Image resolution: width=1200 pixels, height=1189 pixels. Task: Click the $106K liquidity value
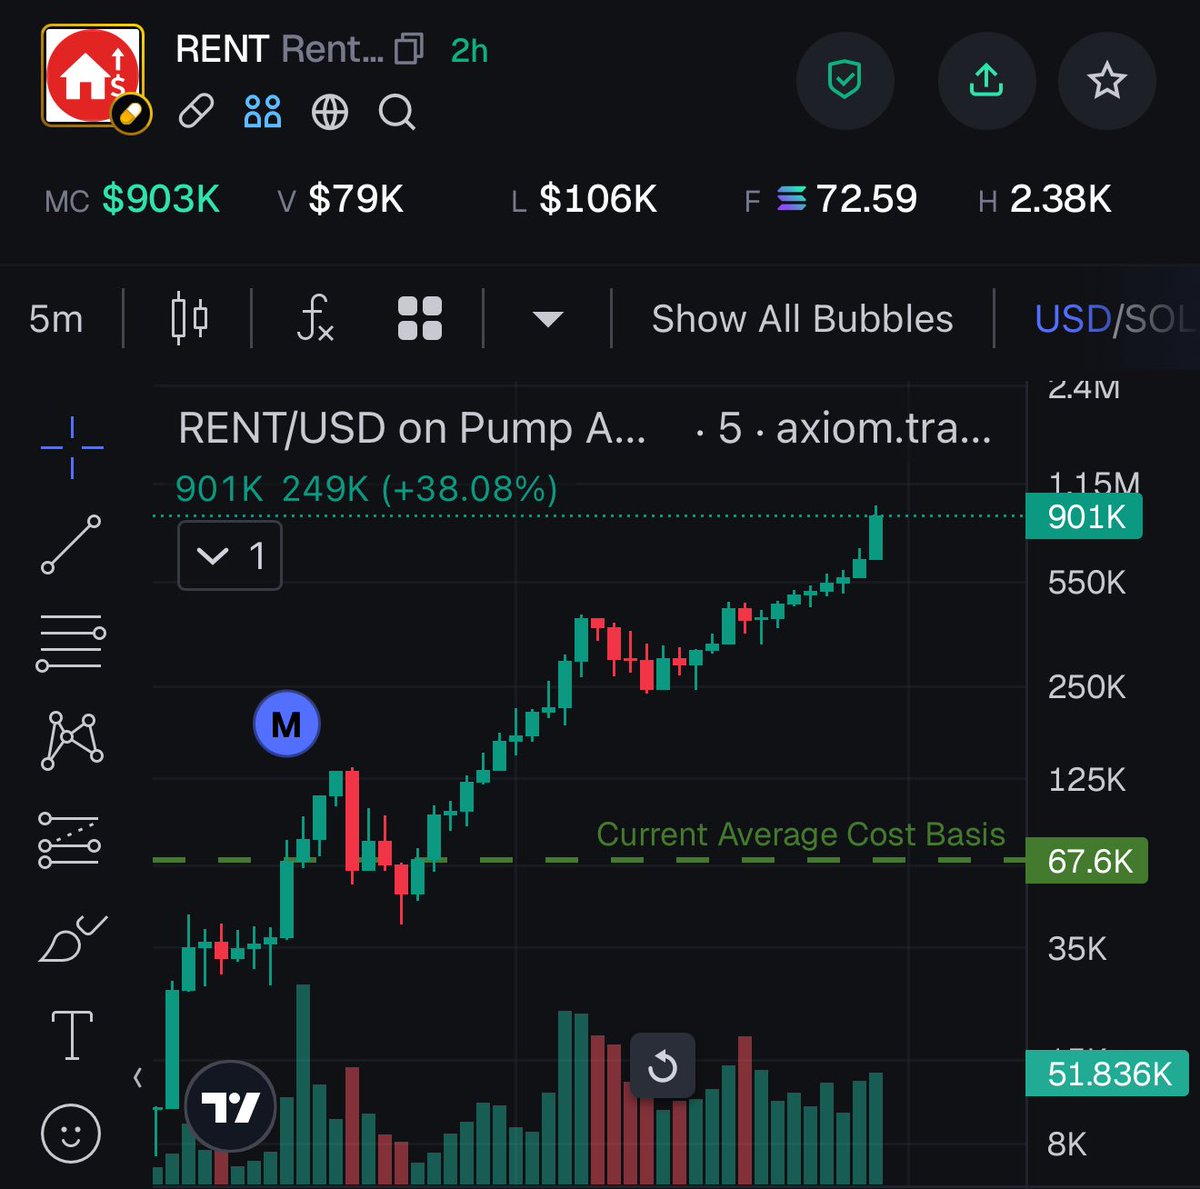coord(598,199)
